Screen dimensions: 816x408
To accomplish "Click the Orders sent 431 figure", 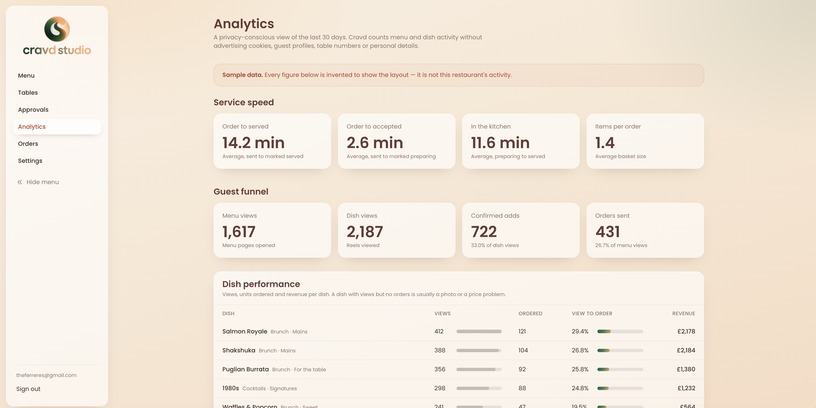I will [x=607, y=232].
